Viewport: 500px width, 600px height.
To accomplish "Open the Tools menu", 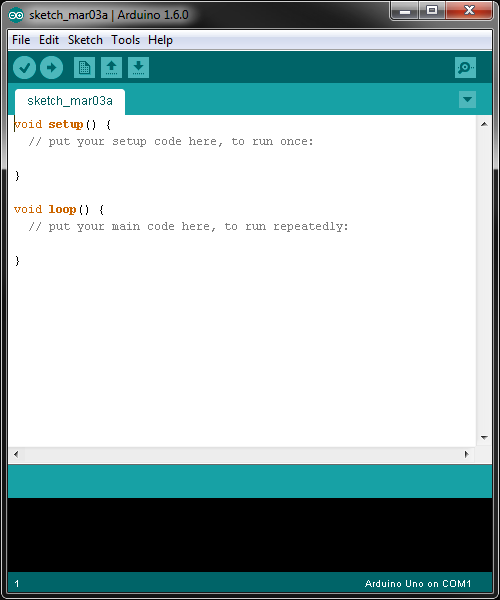I will point(125,40).
